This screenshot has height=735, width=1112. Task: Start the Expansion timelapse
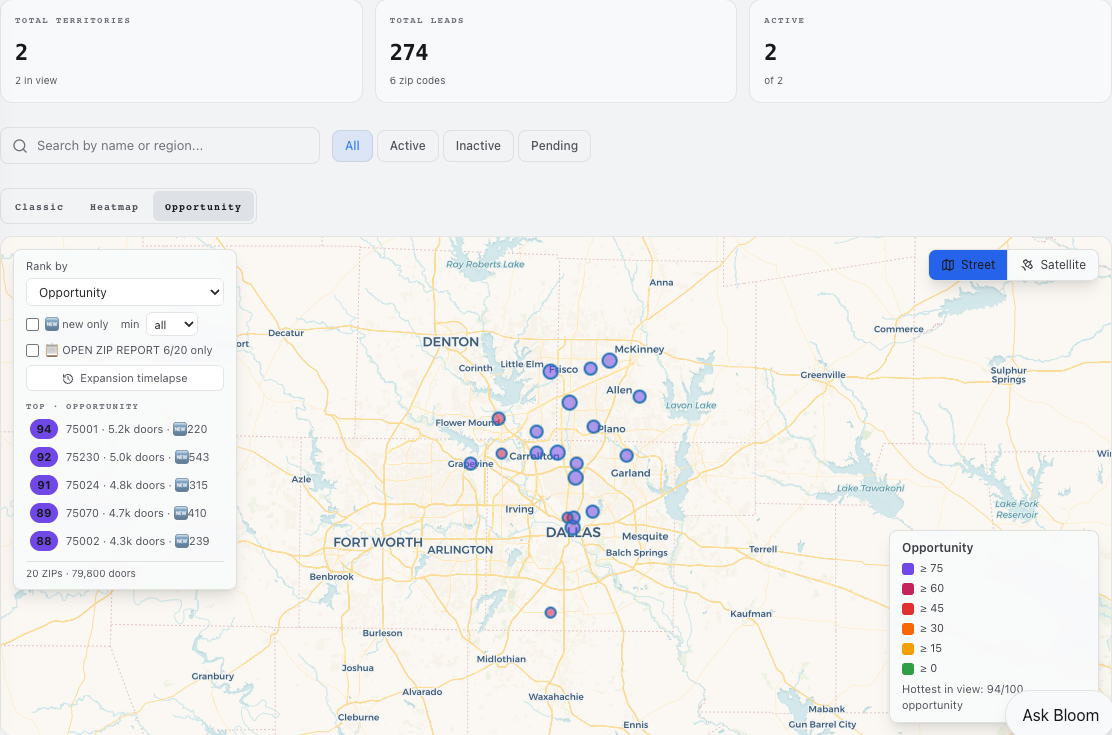tap(125, 378)
